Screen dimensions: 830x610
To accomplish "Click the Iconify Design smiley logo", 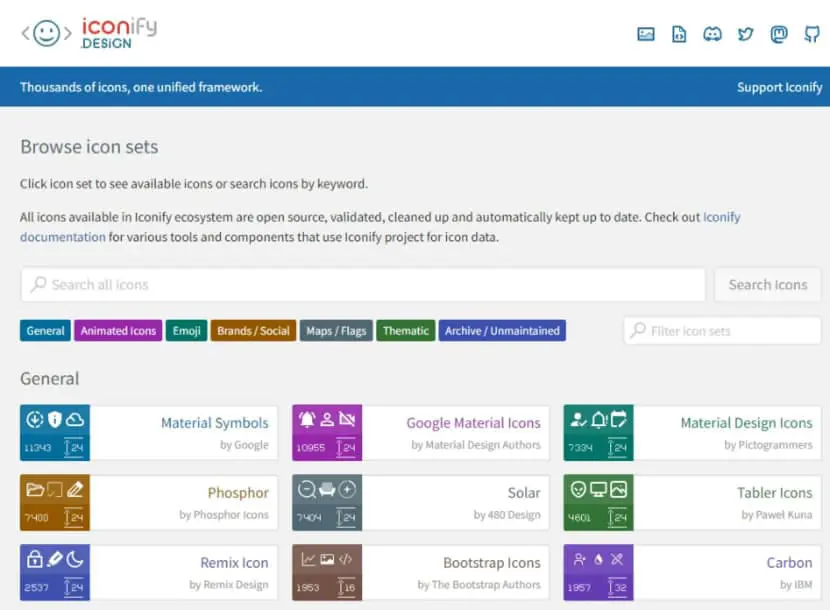I will (x=47, y=33).
